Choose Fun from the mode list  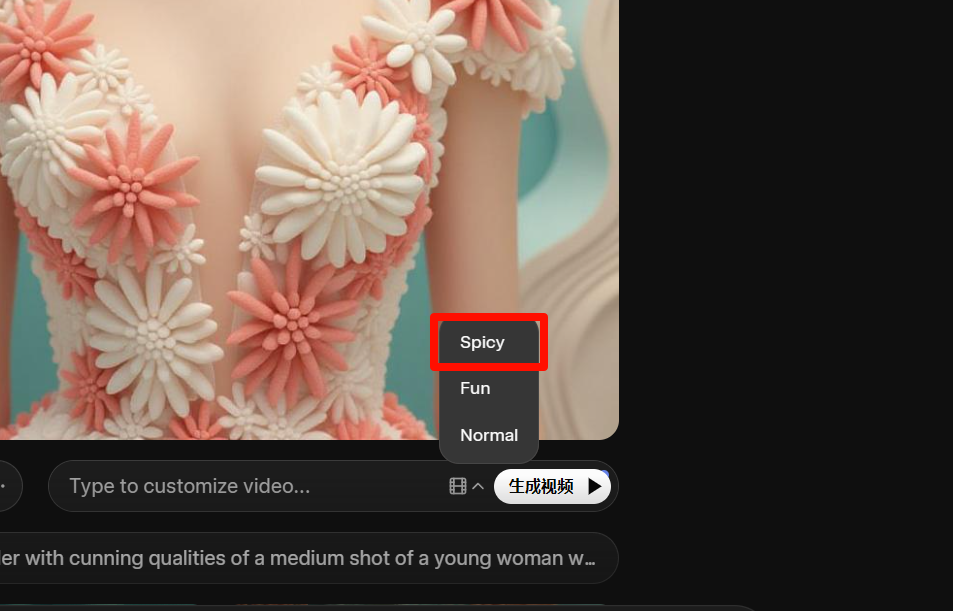(475, 388)
